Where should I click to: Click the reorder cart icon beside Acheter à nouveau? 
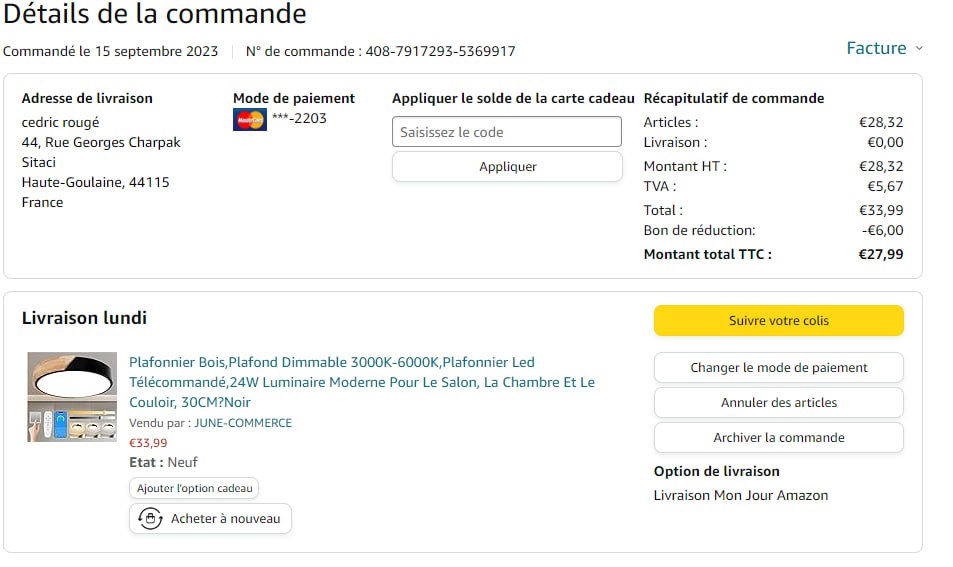coord(150,519)
